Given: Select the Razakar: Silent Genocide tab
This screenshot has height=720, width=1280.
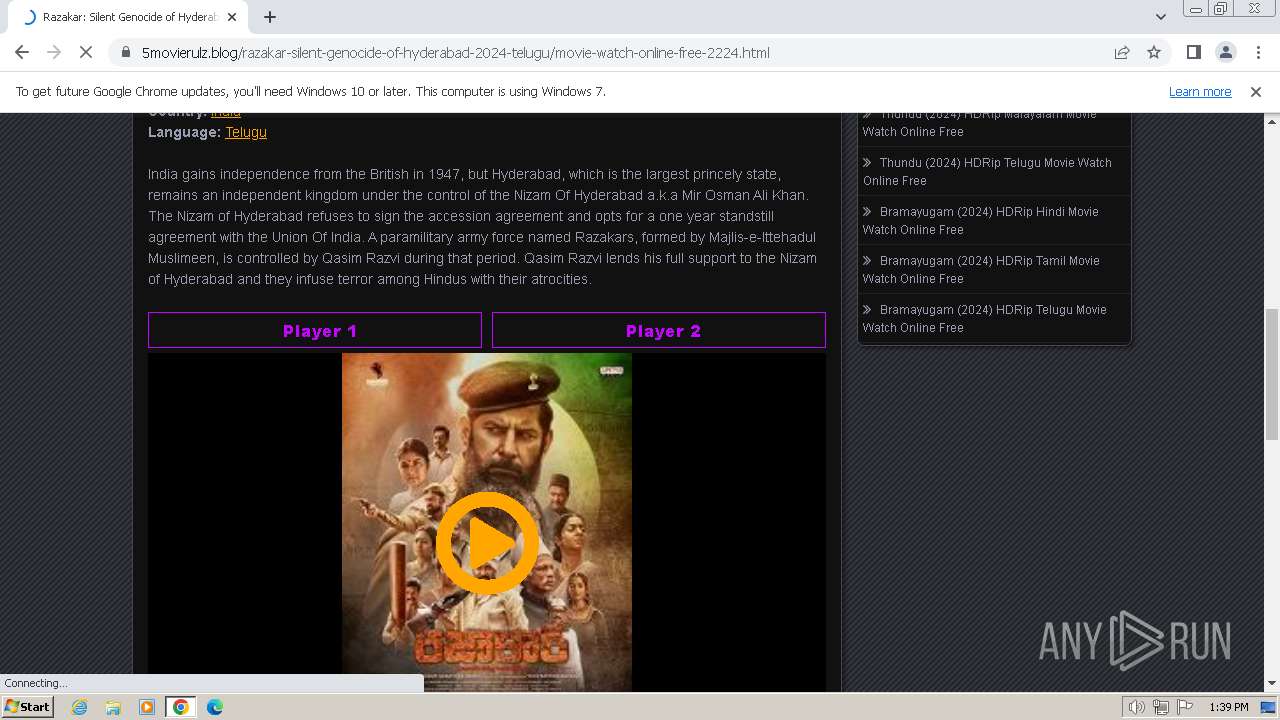Looking at the screenshot, I should click(x=126, y=17).
